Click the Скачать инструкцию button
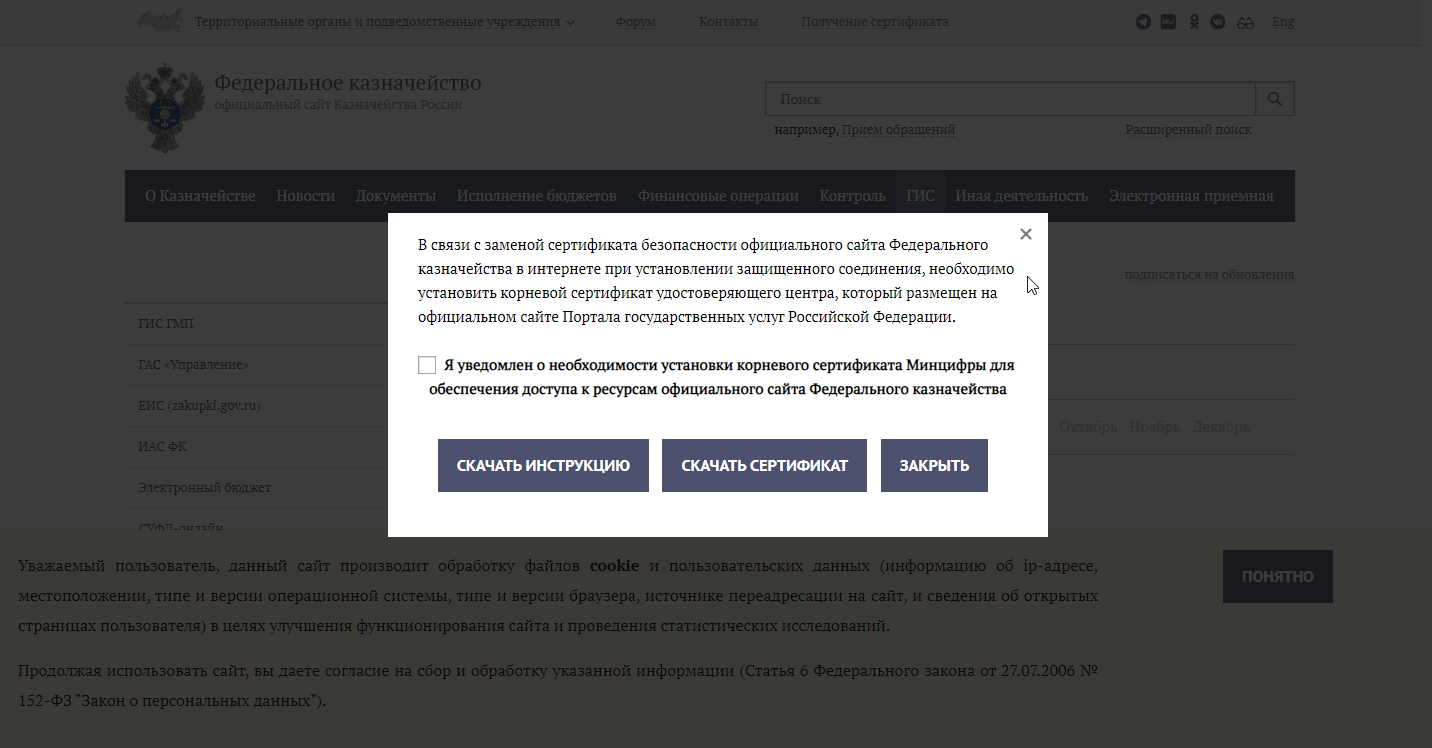This screenshot has width=1432, height=748. tap(543, 466)
